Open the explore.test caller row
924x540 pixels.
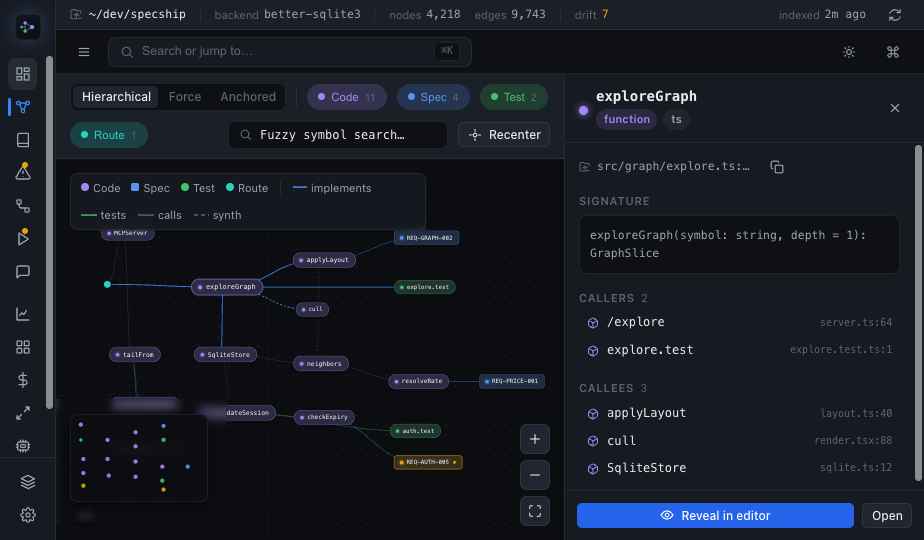click(x=739, y=350)
